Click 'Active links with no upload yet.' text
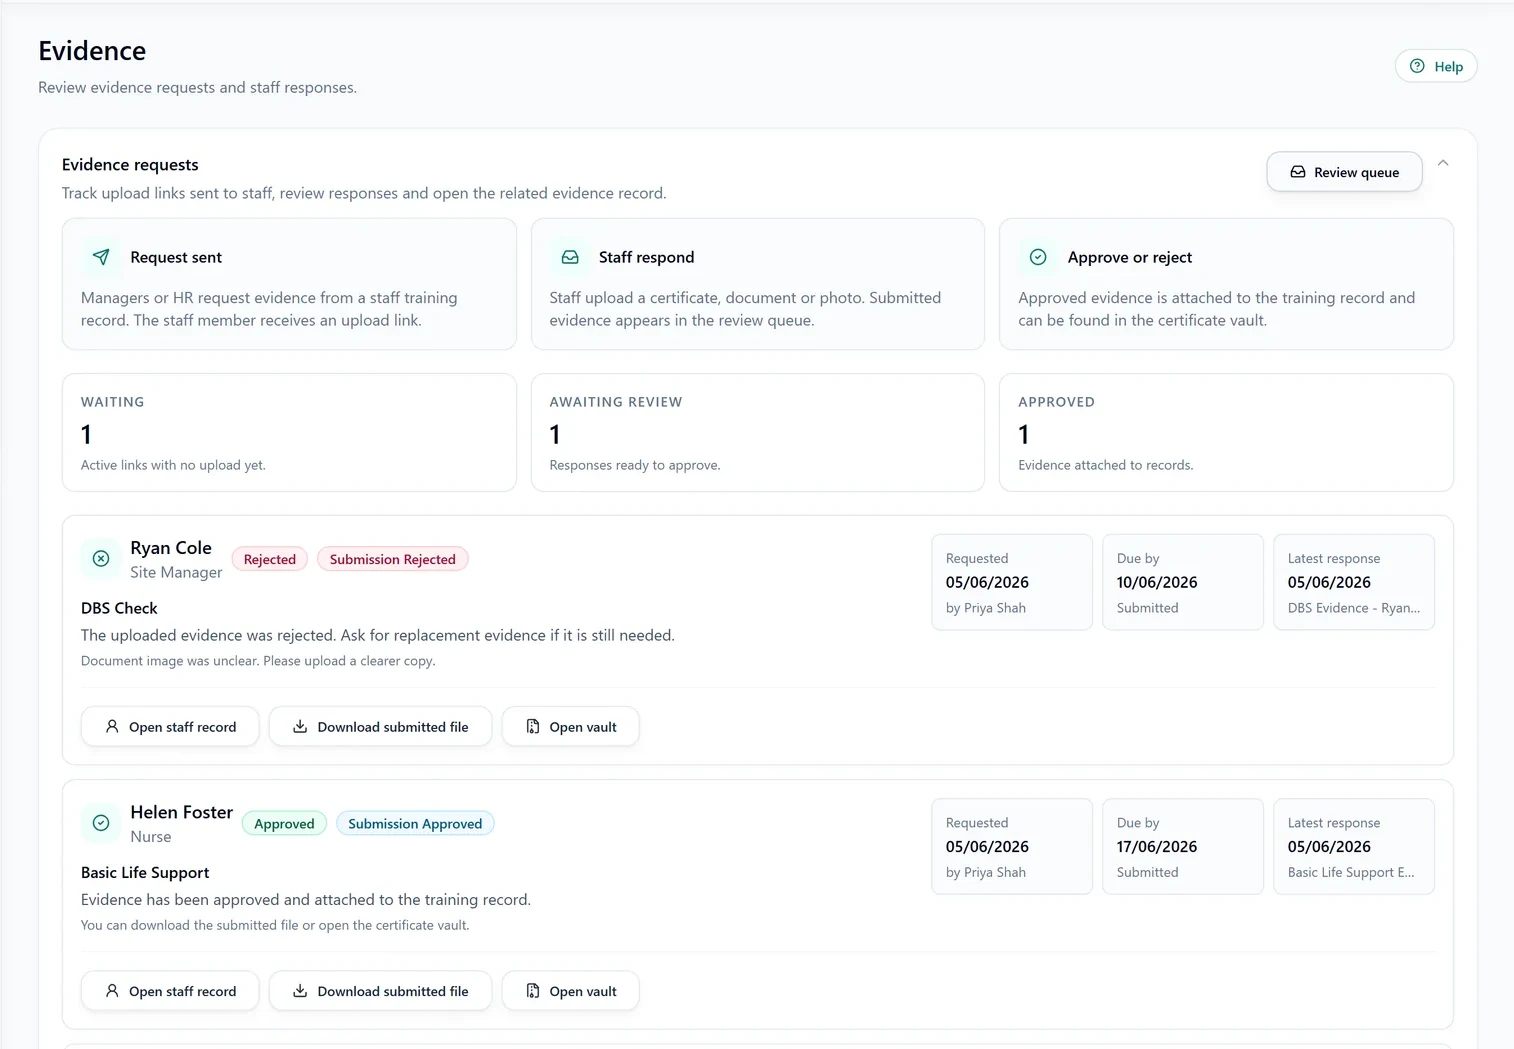Image resolution: width=1514 pixels, height=1049 pixels. point(173,465)
